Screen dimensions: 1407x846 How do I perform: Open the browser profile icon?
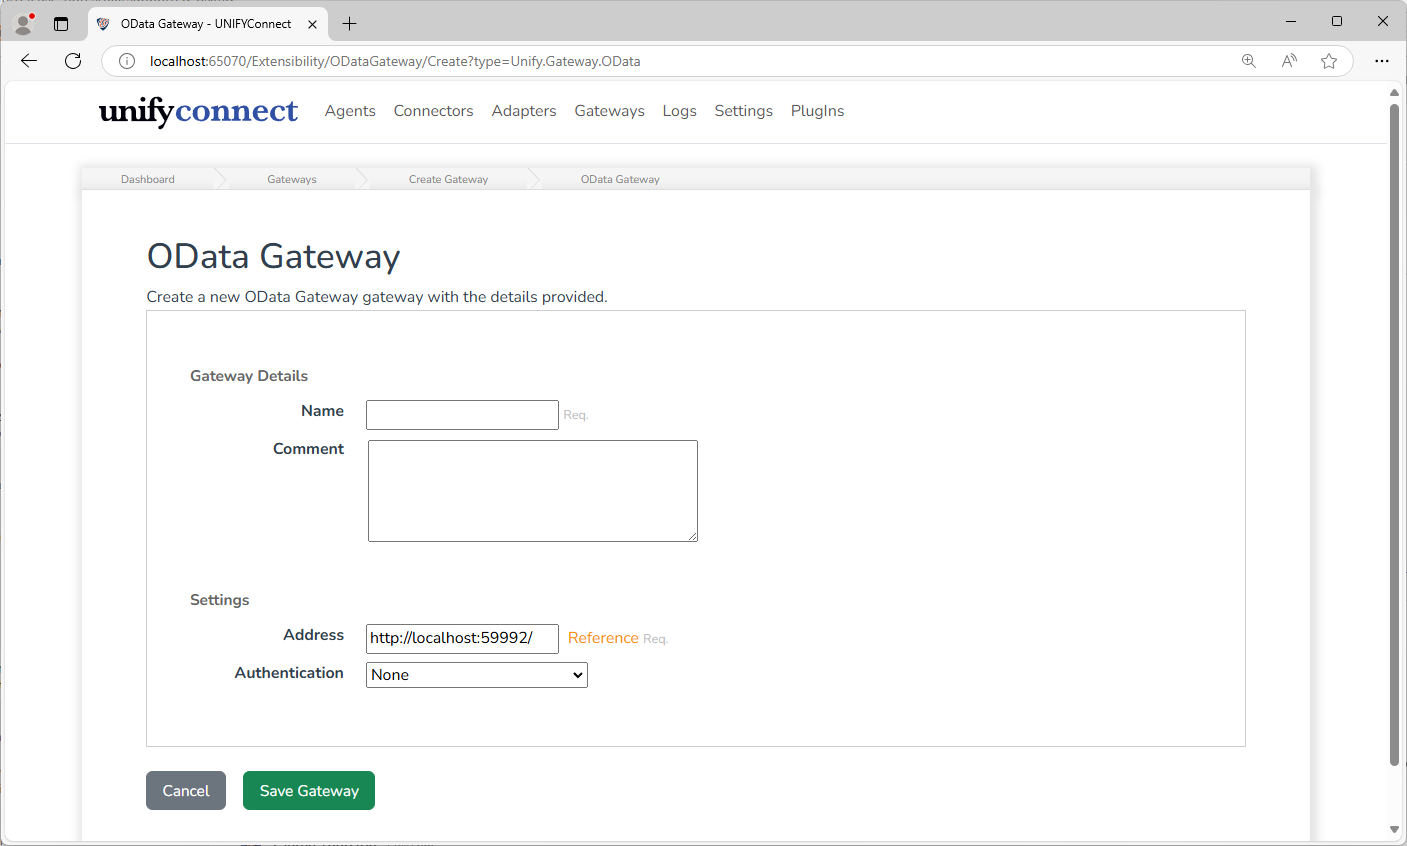click(24, 23)
